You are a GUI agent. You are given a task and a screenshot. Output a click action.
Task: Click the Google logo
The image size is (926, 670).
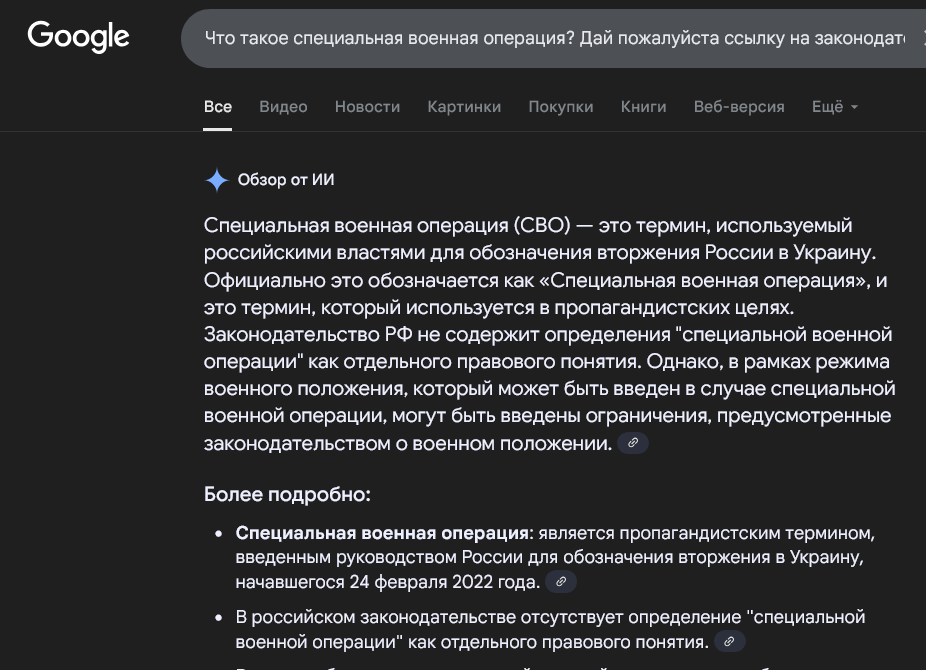click(x=78, y=37)
